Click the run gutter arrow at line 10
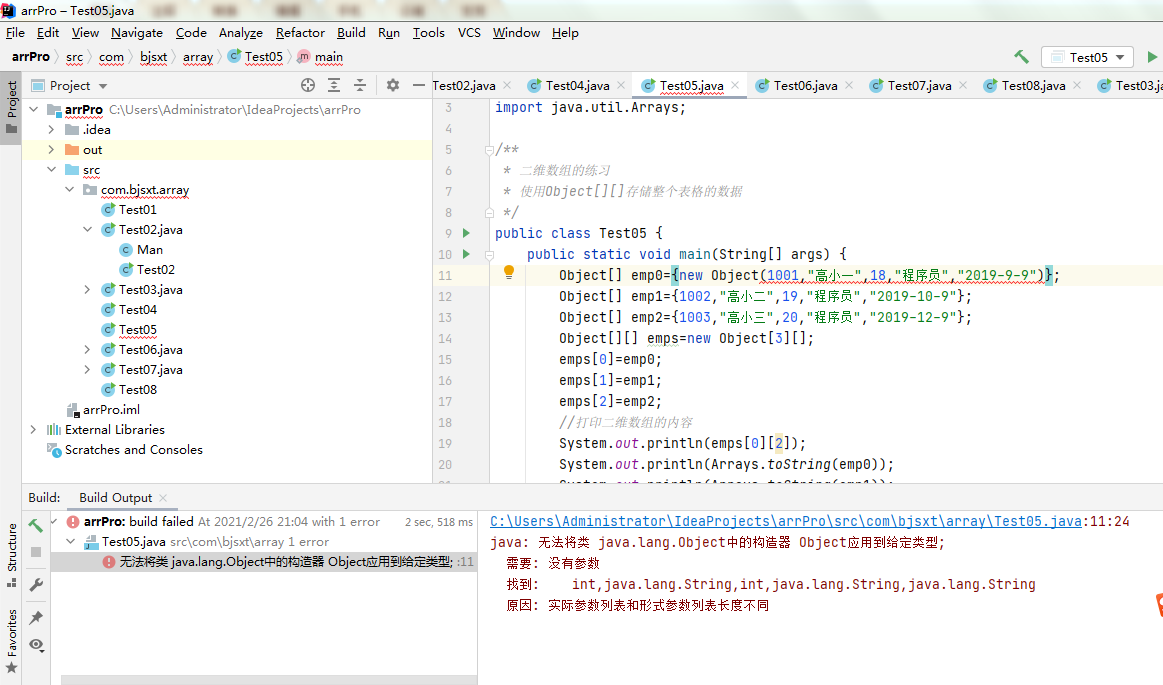1163x685 pixels. tap(467, 254)
